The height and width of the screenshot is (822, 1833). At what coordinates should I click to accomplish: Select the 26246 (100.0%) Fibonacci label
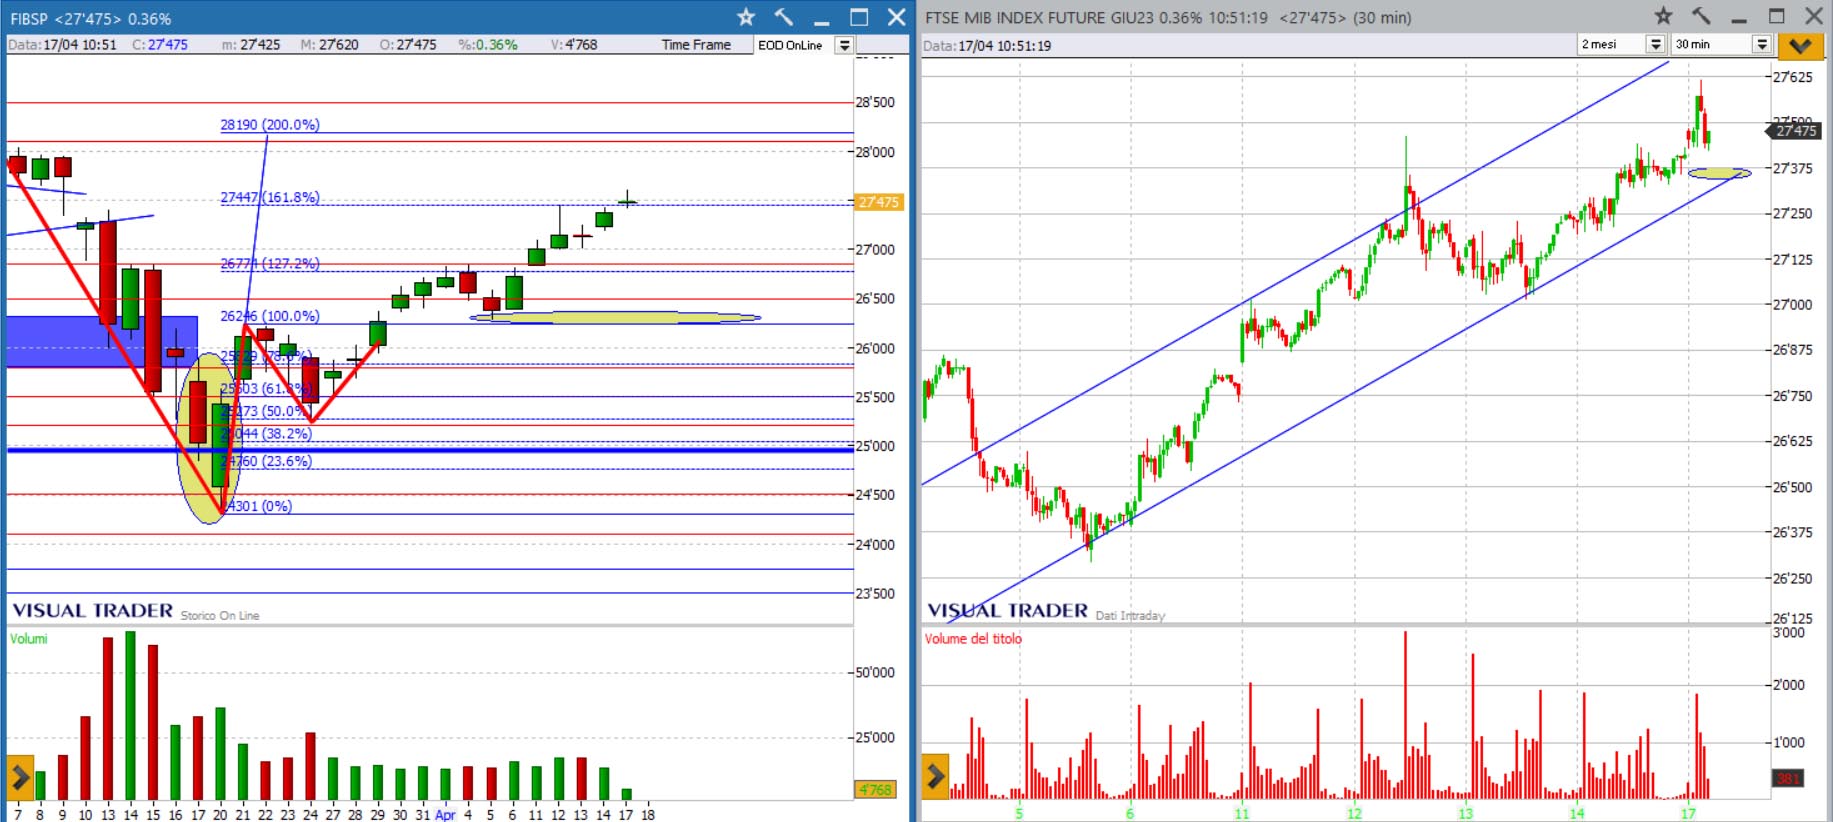click(270, 316)
